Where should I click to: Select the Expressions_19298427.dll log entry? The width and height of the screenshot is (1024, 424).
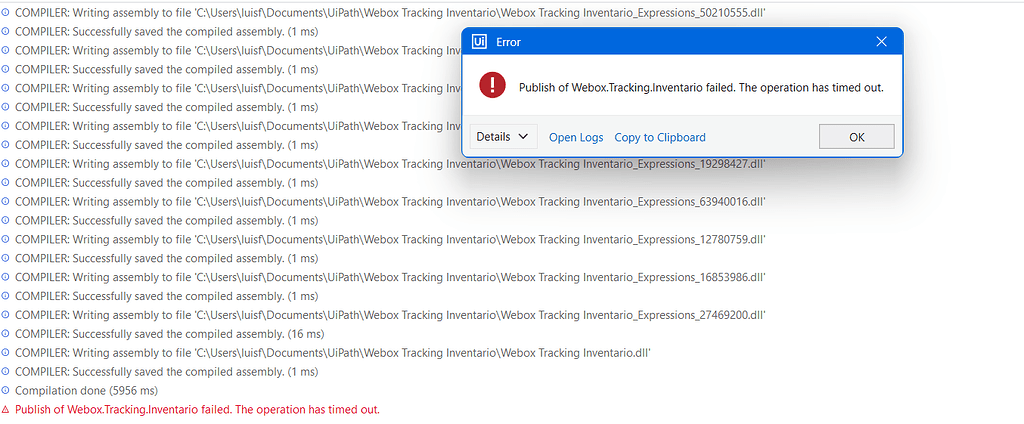(x=390, y=163)
